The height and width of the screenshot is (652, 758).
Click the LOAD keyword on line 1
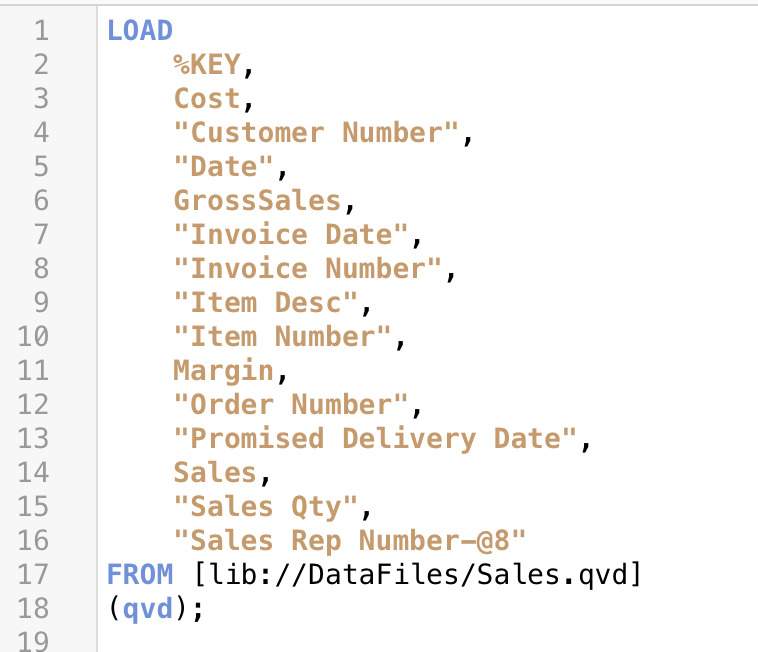coord(140,31)
